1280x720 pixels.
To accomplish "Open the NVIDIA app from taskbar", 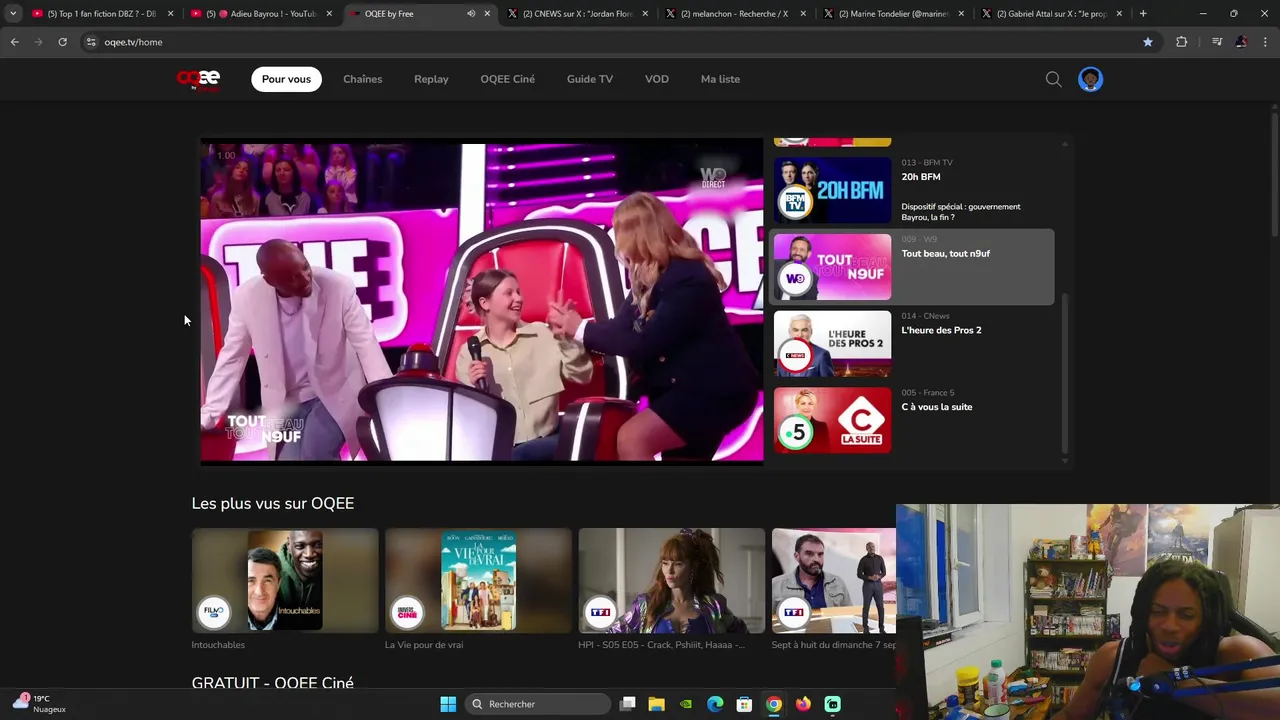I will [686, 704].
